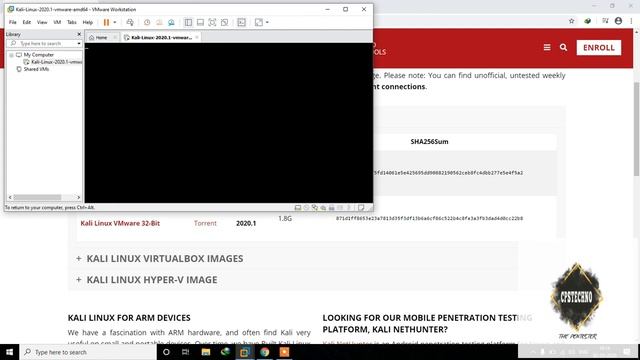Close the Home tab
This screenshot has height=360, width=640.
point(115,38)
